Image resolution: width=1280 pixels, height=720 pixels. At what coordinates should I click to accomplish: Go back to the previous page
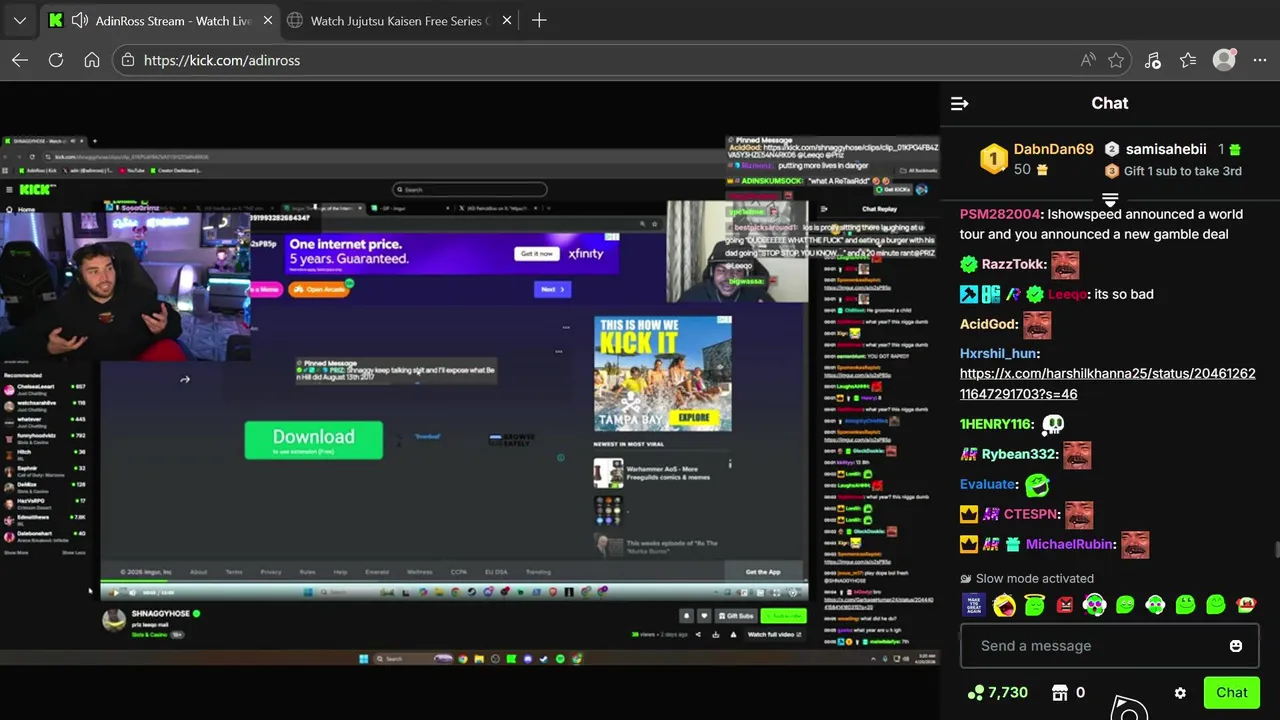[20, 60]
